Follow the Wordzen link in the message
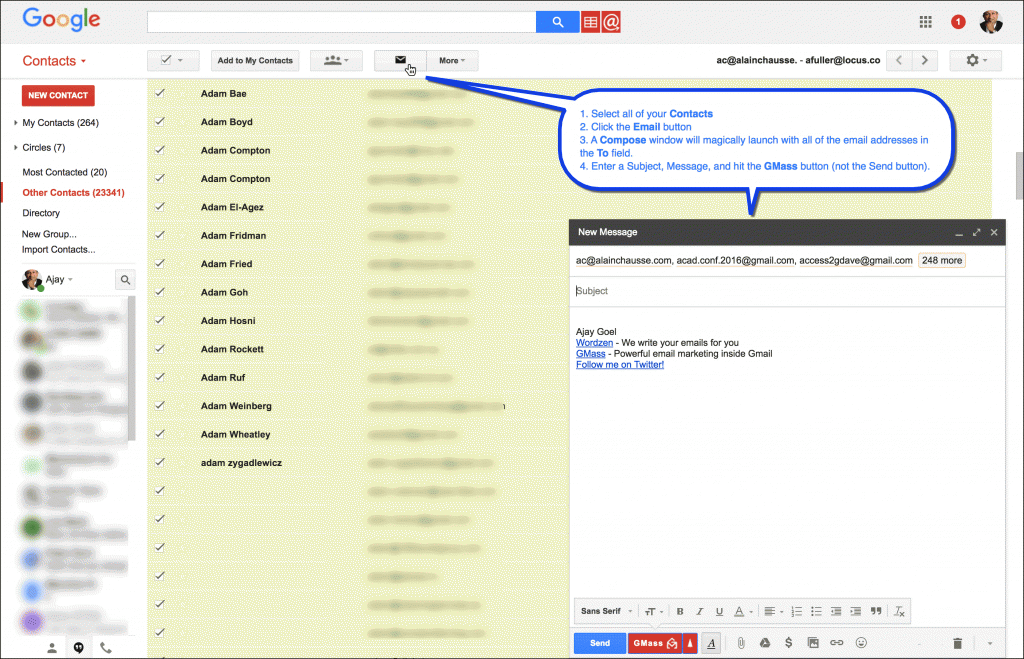 [594, 342]
